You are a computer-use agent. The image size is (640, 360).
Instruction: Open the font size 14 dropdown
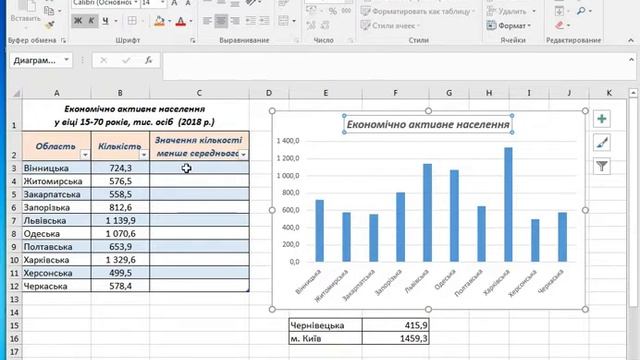tap(162, 3)
